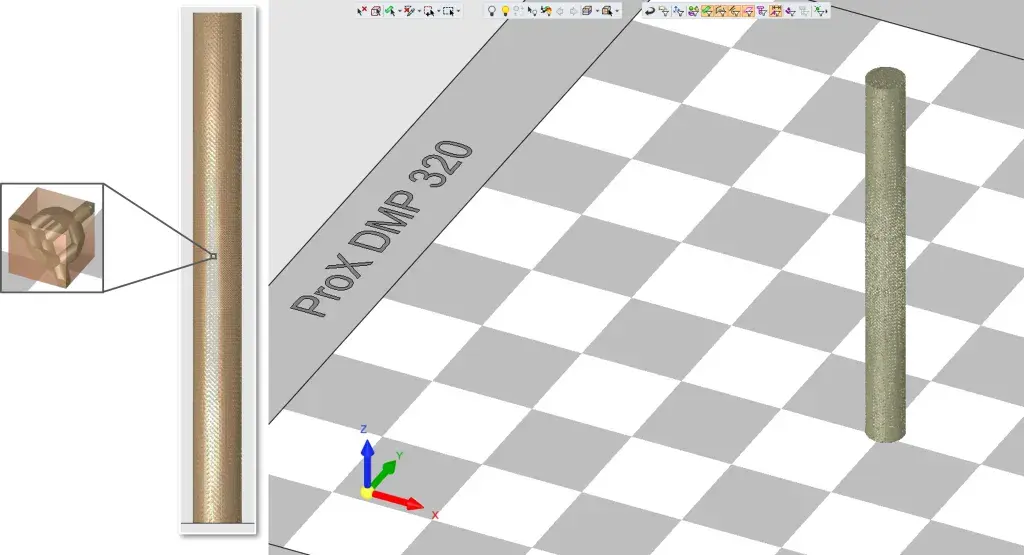Click the lattice unit cell thumbnail
Viewport: 1024px width, 555px height.
[52, 238]
